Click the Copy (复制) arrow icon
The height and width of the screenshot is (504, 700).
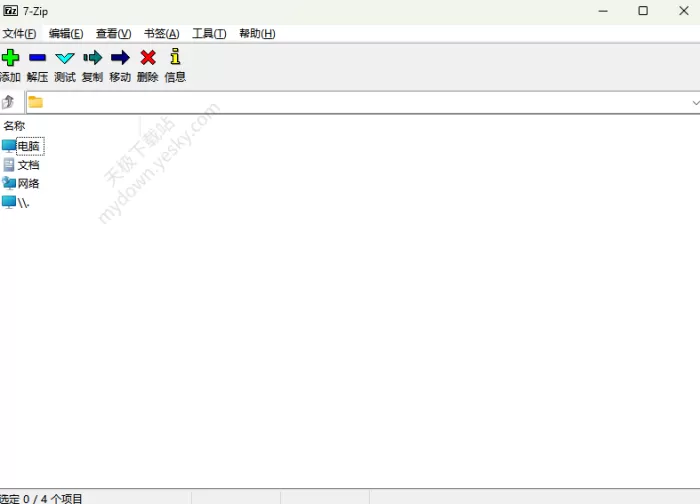(93, 58)
